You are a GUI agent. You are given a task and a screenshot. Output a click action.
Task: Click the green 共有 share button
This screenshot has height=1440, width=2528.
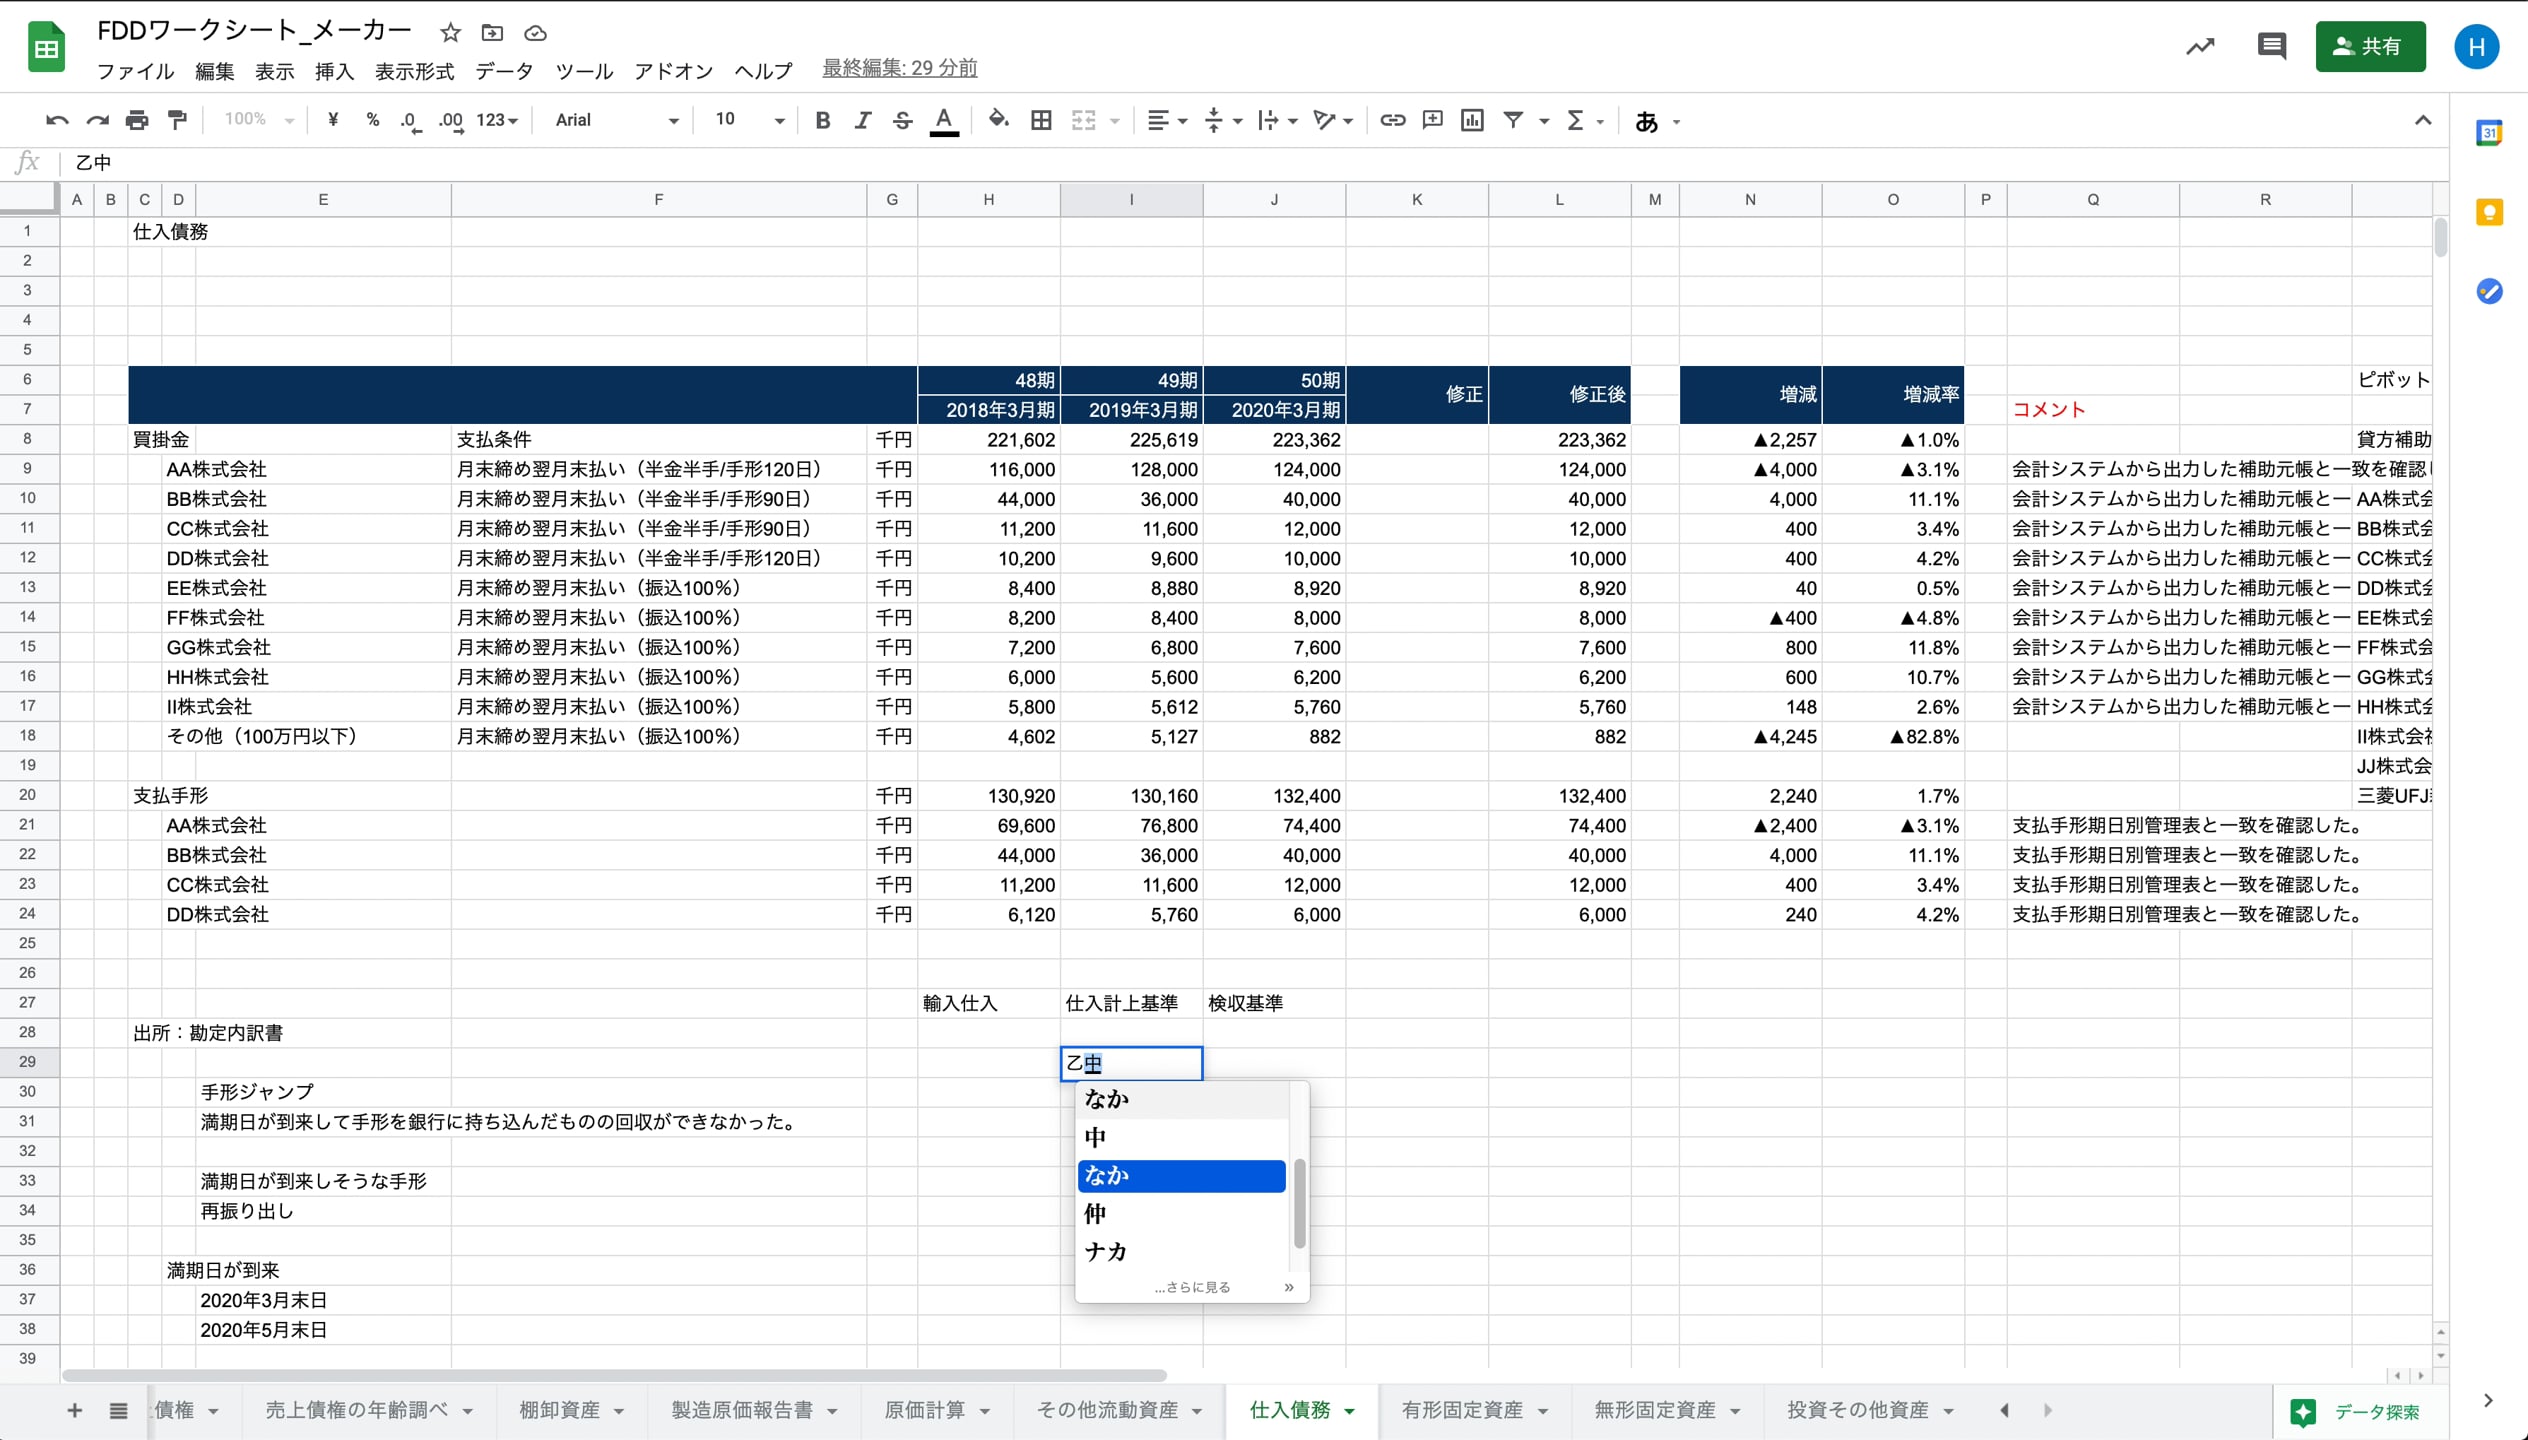[x=2369, y=47]
